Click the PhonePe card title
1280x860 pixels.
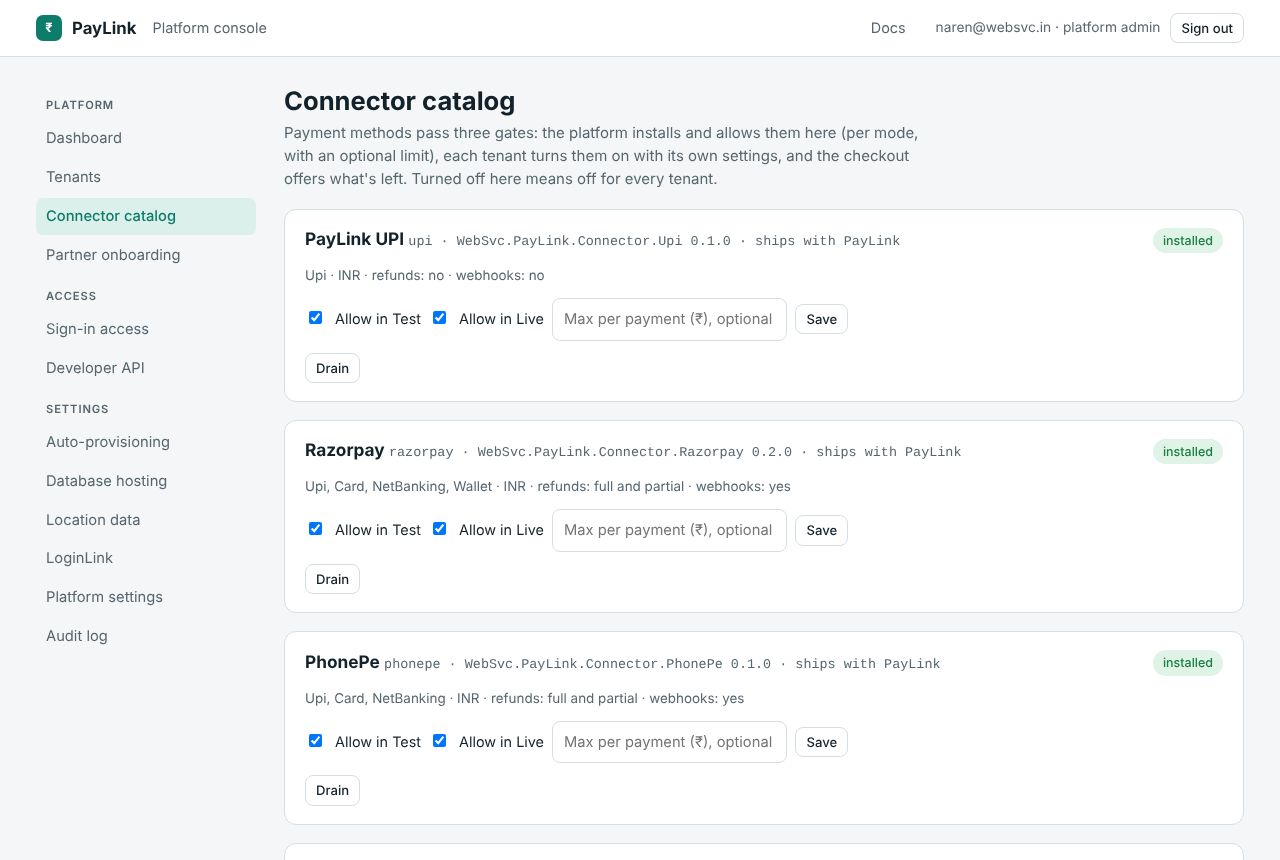click(x=342, y=662)
